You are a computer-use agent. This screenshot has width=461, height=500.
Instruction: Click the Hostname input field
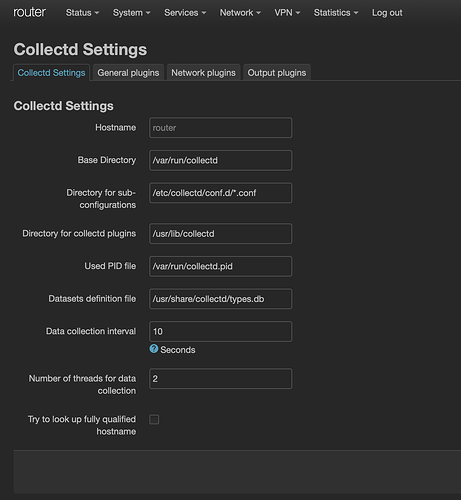click(221, 128)
